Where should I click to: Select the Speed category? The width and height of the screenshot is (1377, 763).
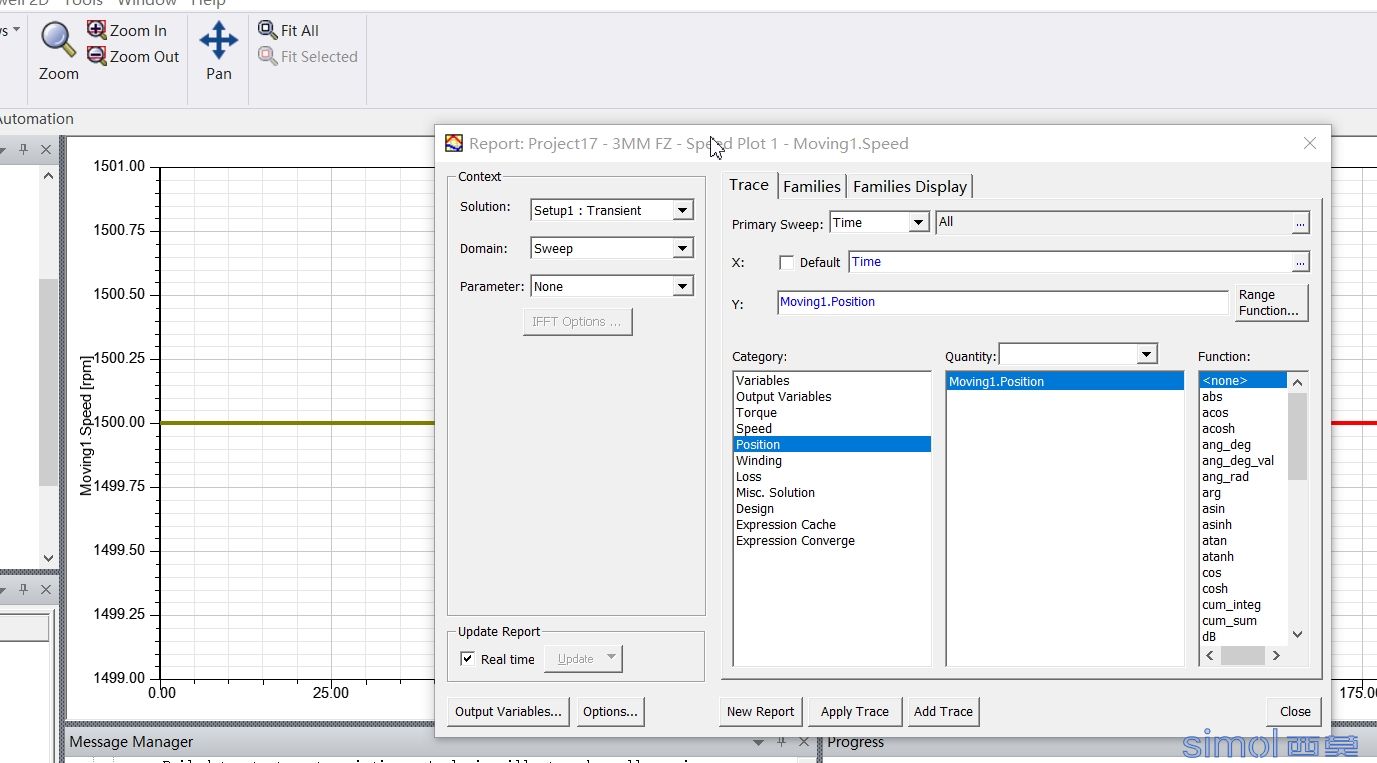832,429
